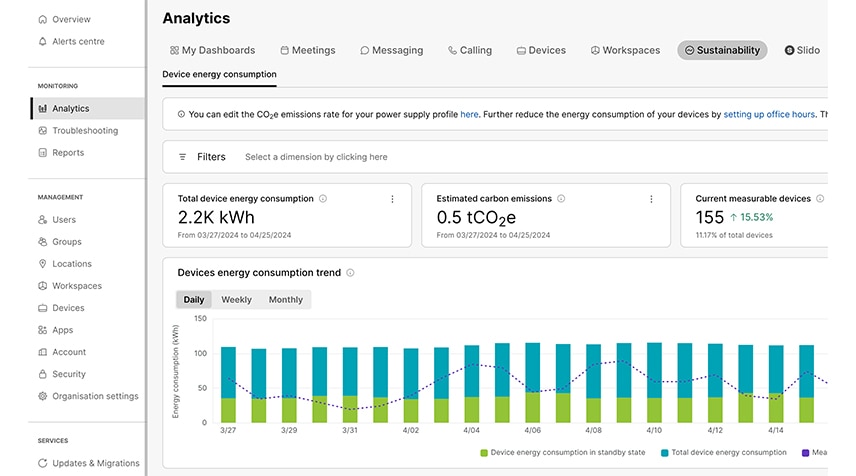Open options menu on Total device energy consumption card
This screenshot has width=856, height=476.
[392, 199]
